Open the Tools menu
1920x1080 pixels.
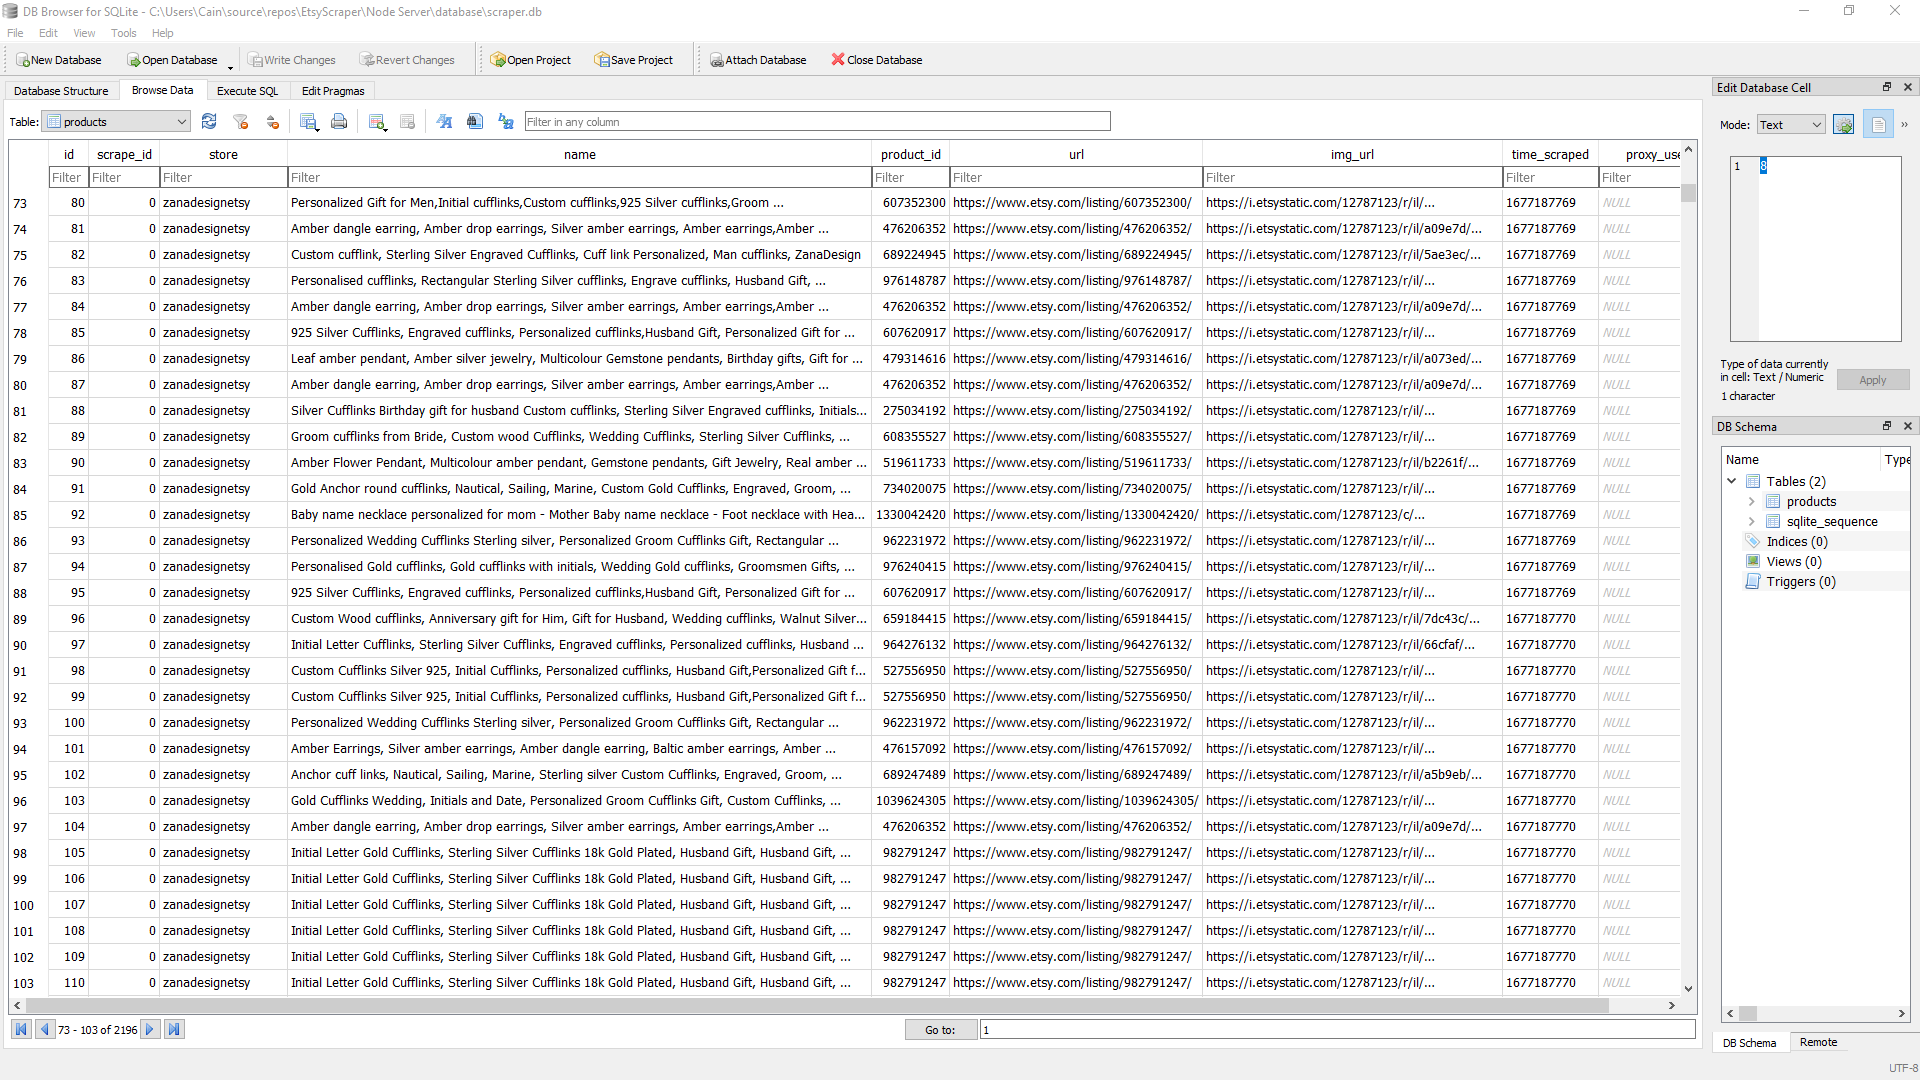click(x=123, y=33)
